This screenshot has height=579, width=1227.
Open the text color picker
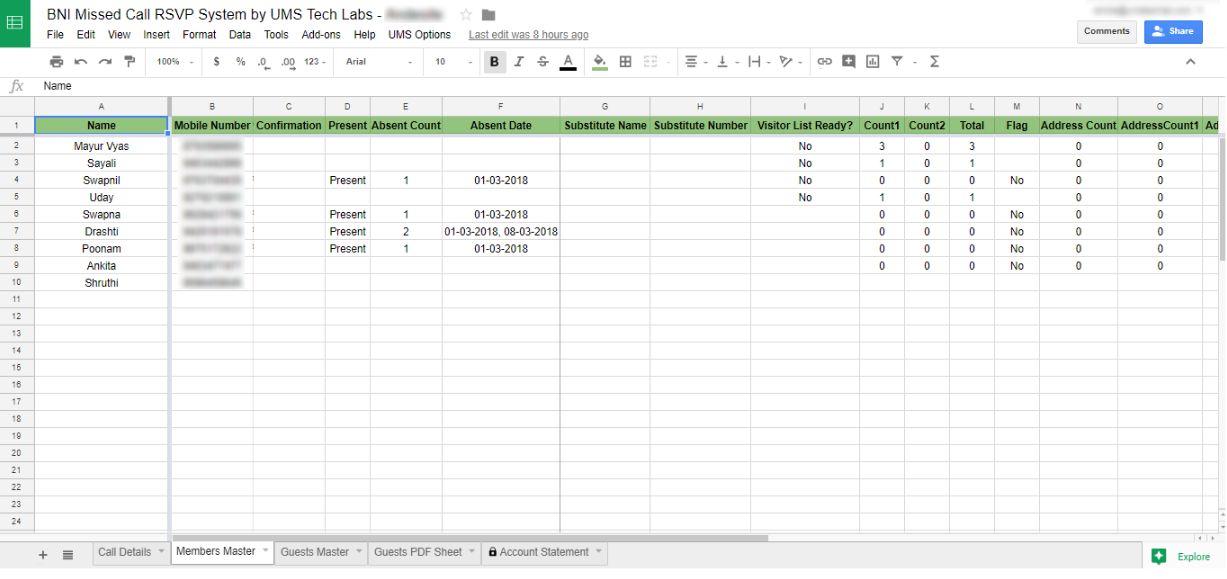point(568,62)
